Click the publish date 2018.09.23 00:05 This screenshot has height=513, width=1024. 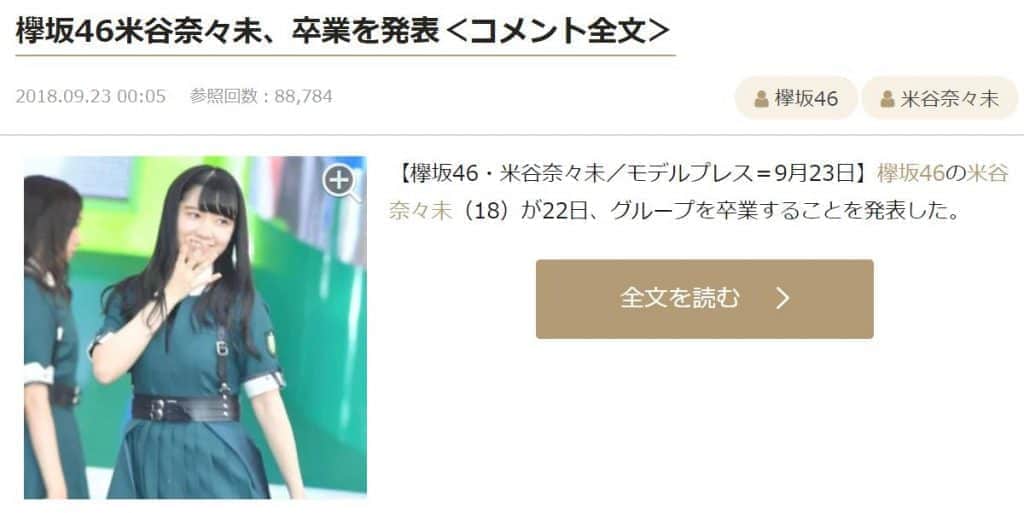click(x=91, y=97)
